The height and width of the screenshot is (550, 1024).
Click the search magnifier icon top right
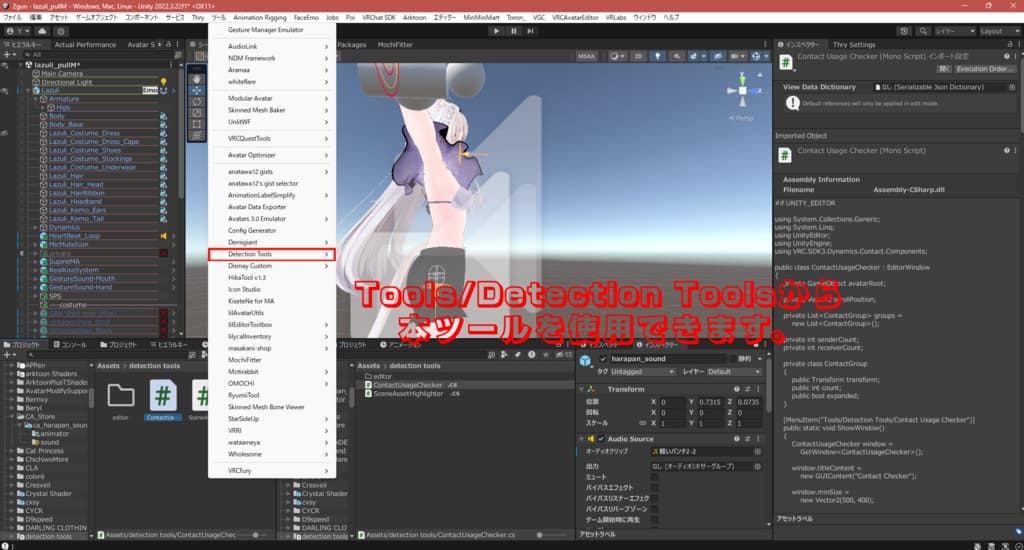tap(923, 31)
